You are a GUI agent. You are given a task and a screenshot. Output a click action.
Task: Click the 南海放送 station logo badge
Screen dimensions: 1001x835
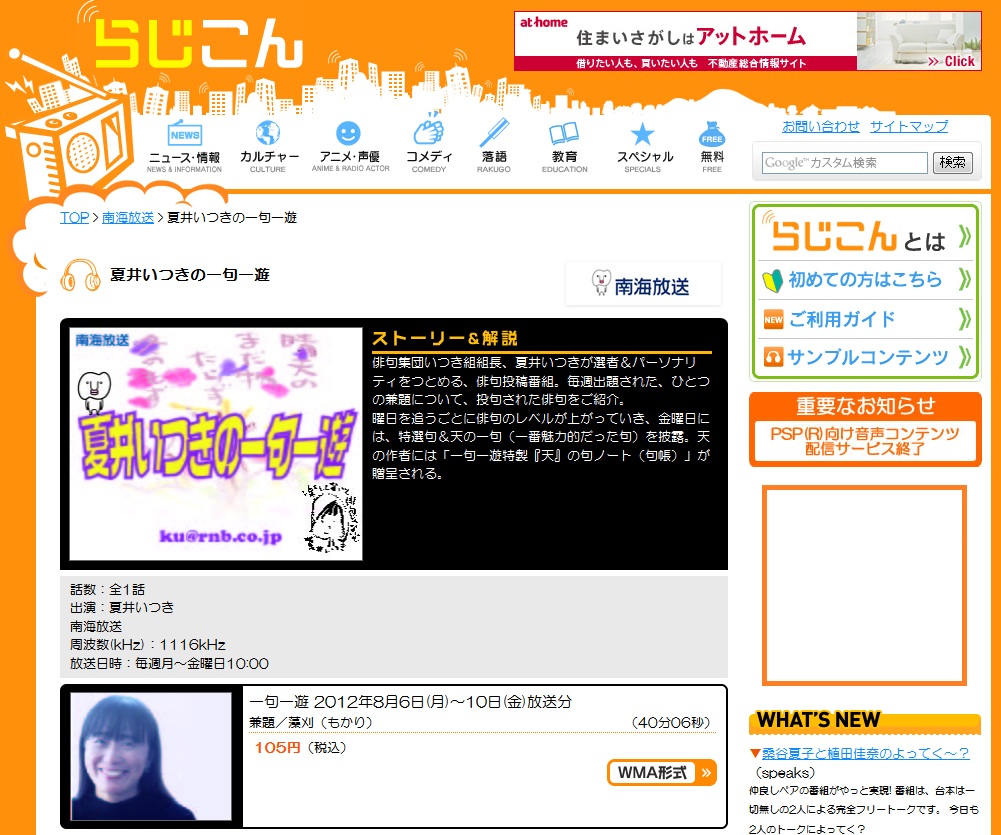(x=643, y=284)
